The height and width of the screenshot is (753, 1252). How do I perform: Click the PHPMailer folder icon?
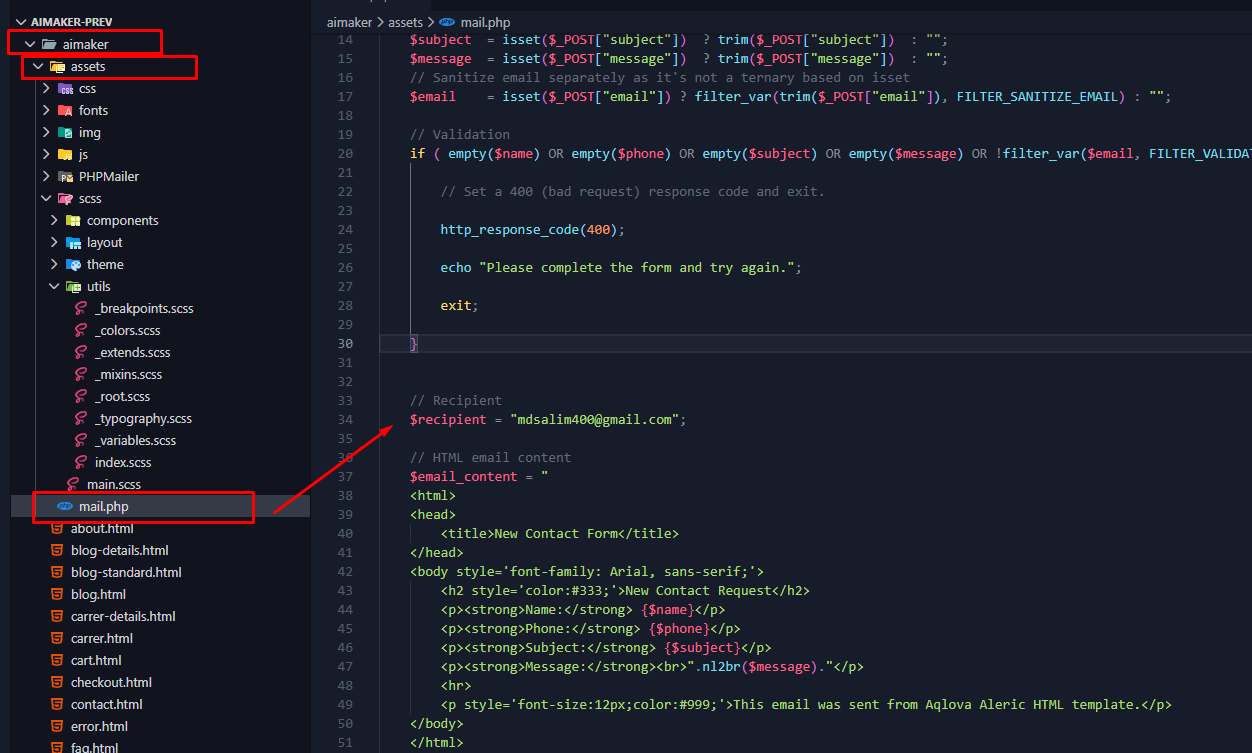click(65, 177)
